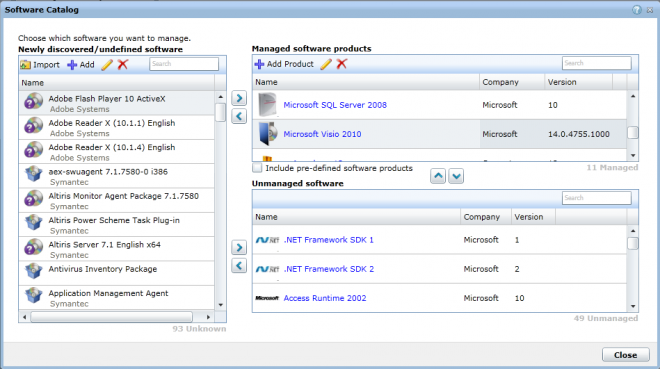
Task: Click pencil edit icon next to Add
Action: pos(107,65)
